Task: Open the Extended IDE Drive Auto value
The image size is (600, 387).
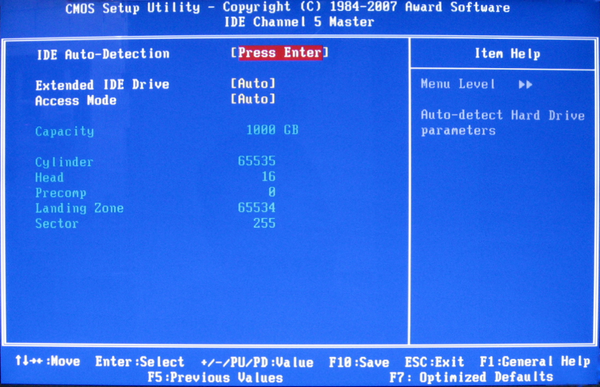Action: (253, 83)
